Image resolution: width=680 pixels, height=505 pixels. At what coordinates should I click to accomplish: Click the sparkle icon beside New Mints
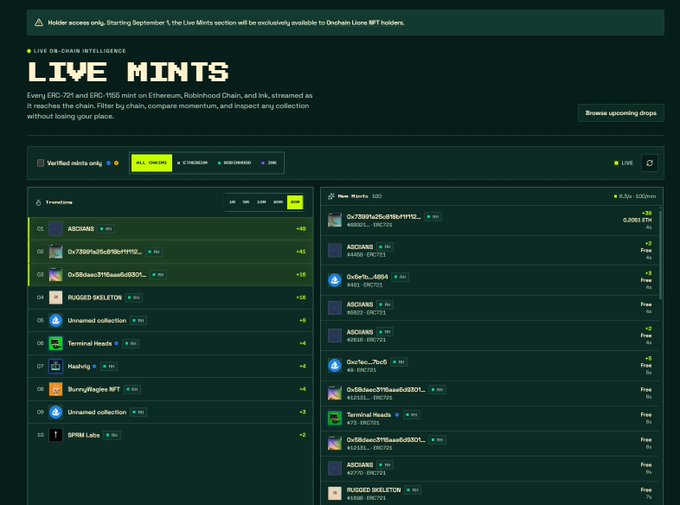[331, 196]
